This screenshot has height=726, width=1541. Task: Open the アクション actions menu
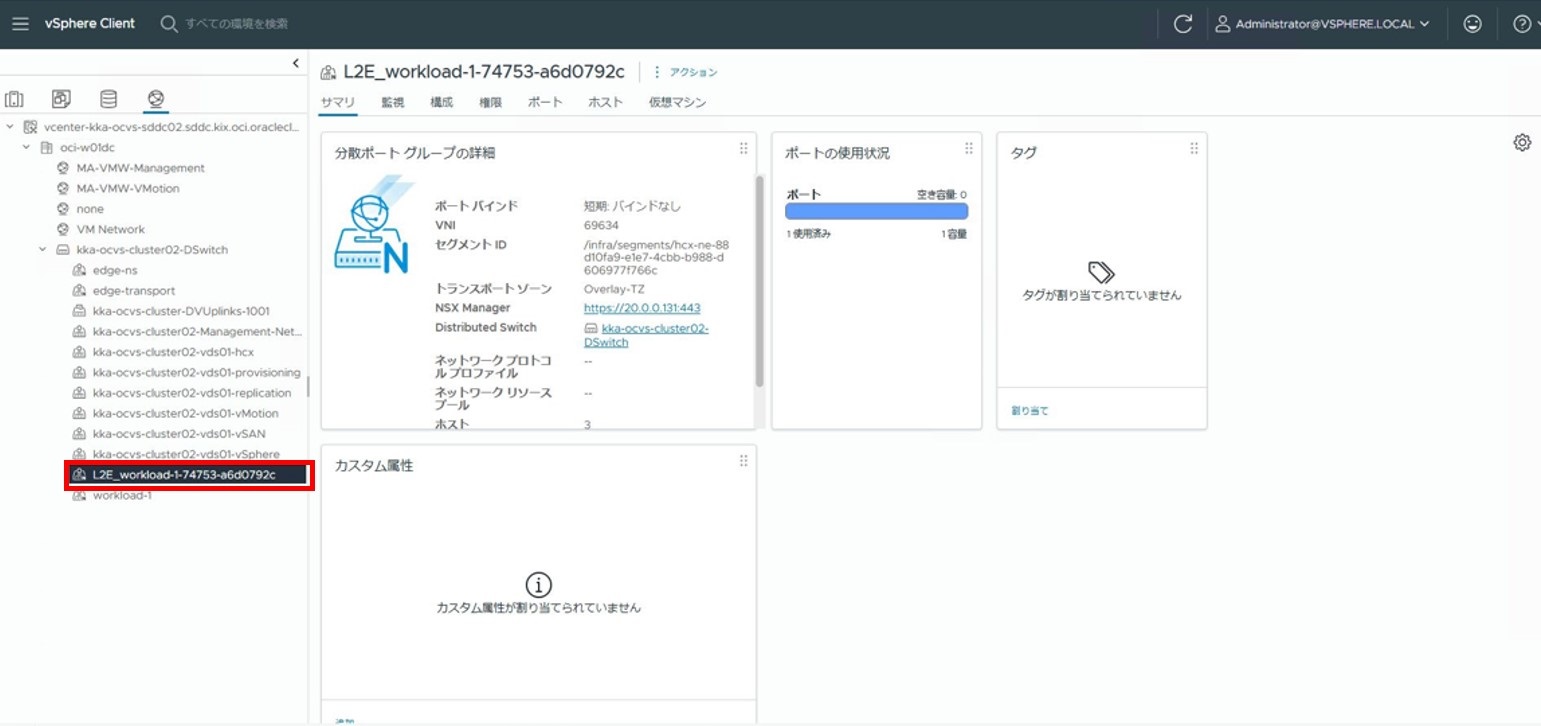point(686,72)
